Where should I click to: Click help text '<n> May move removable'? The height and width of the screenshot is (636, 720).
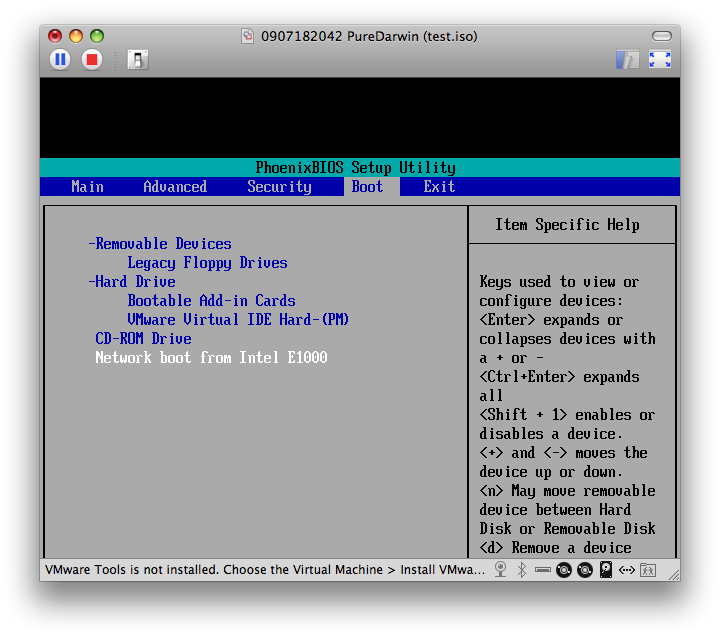point(567,491)
